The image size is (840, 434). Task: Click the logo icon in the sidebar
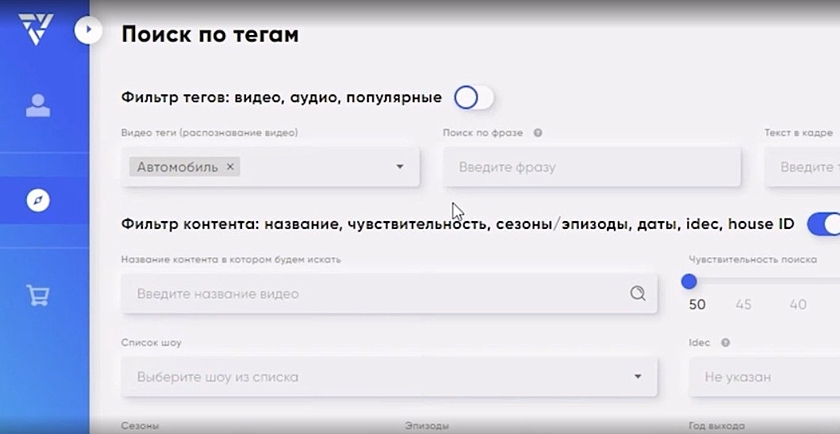click(35, 28)
